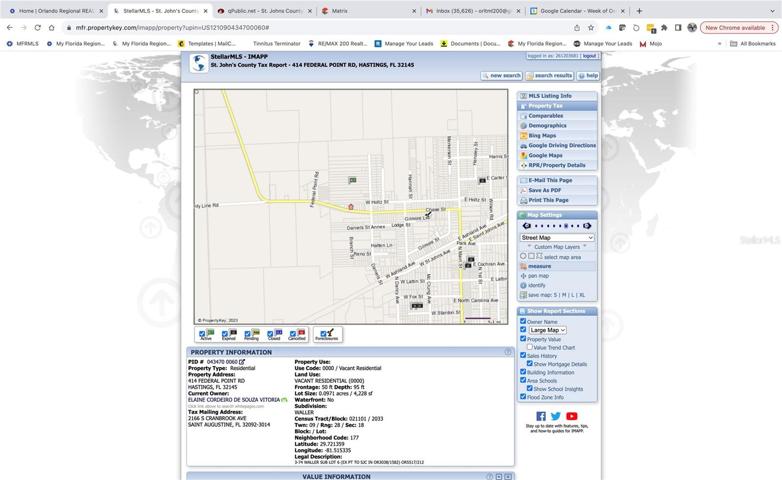Viewport: 782px width, 480px height.
Task: Open the Street Map type dropdown
Action: tap(557, 238)
